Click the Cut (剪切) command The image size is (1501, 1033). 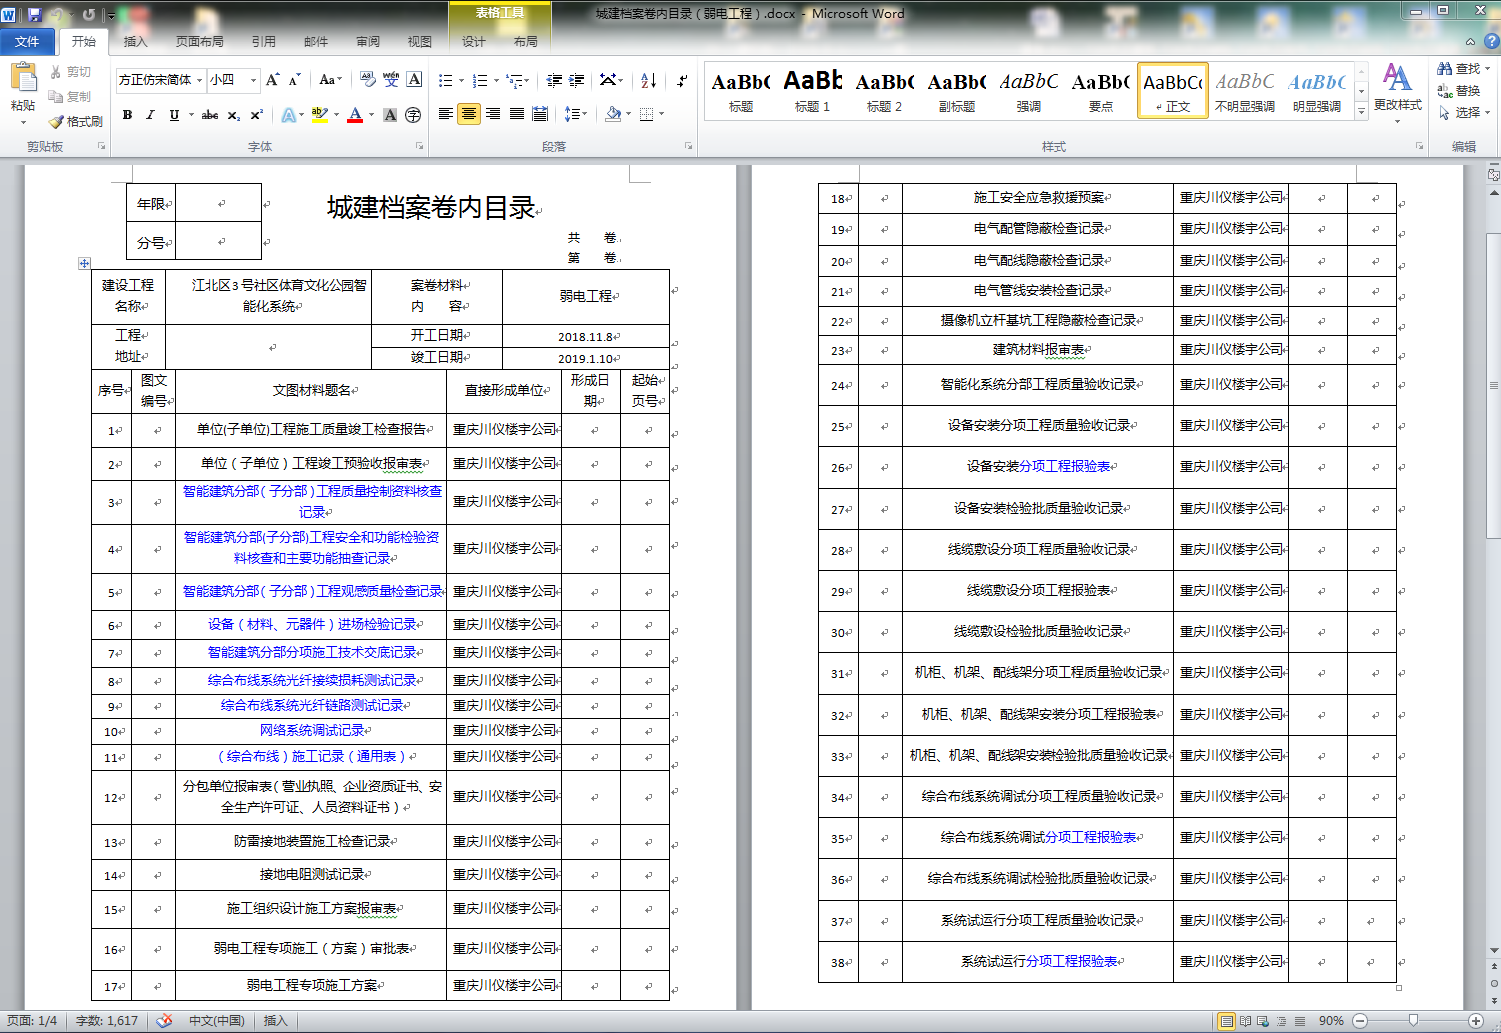pyautogui.click(x=70, y=72)
